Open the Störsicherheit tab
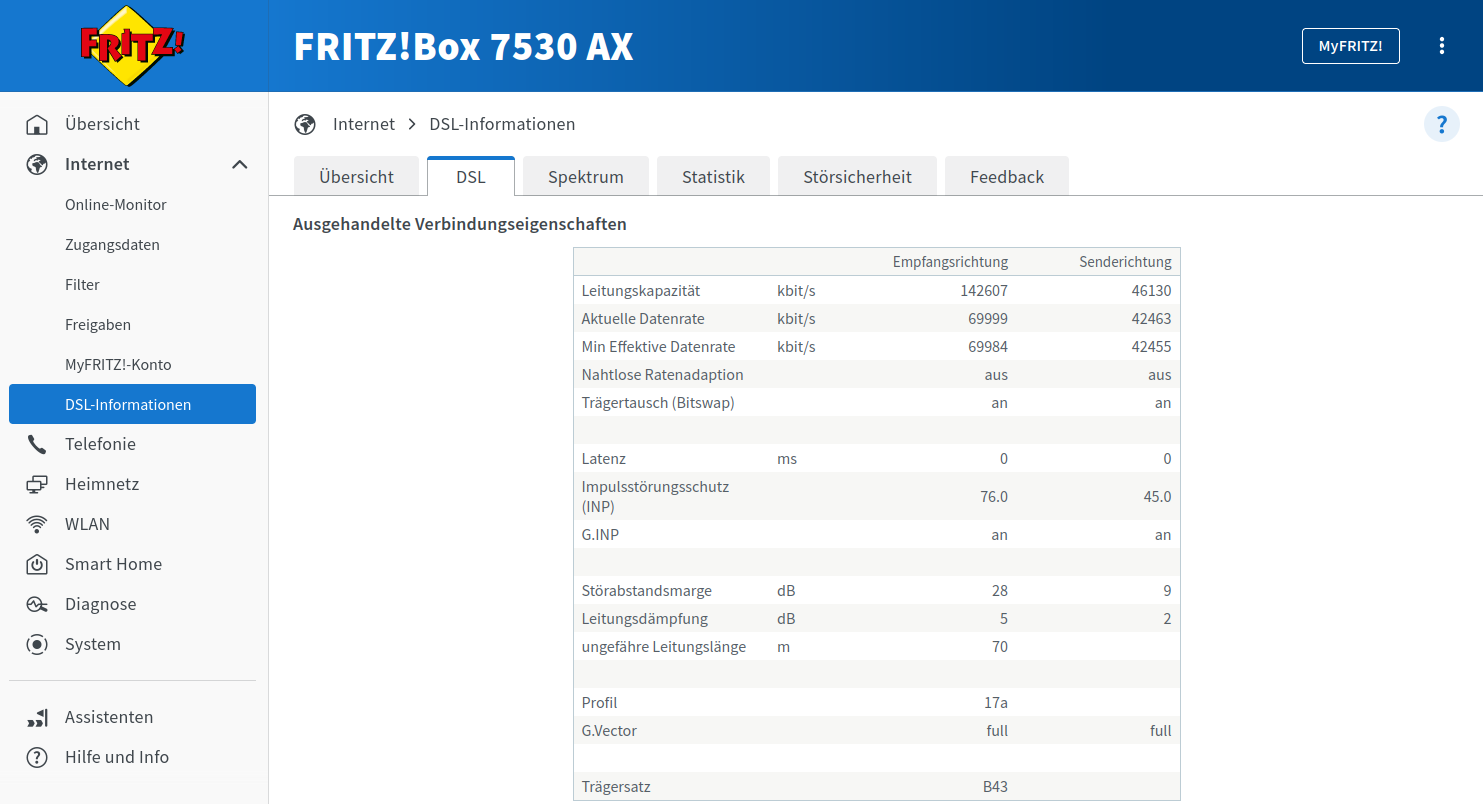The image size is (1483, 804). [x=857, y=176]
